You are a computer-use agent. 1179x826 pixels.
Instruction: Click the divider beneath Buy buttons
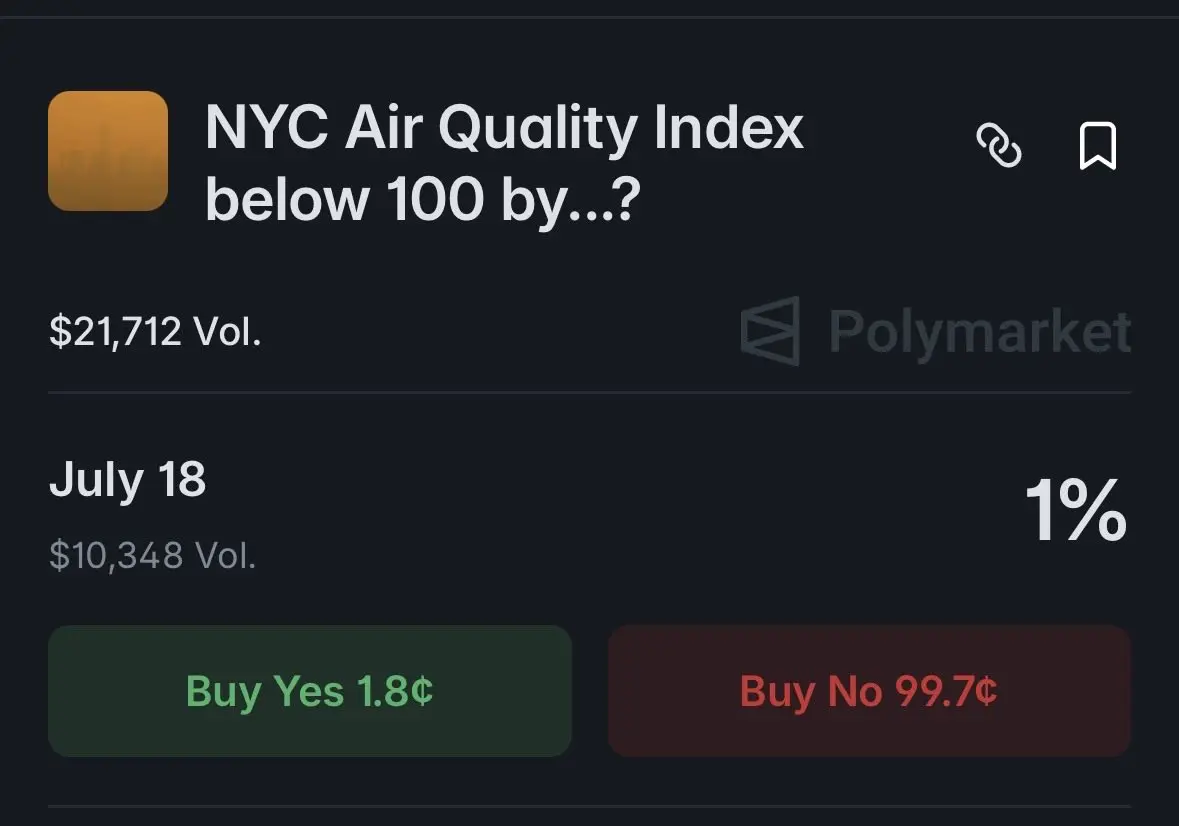590,806
